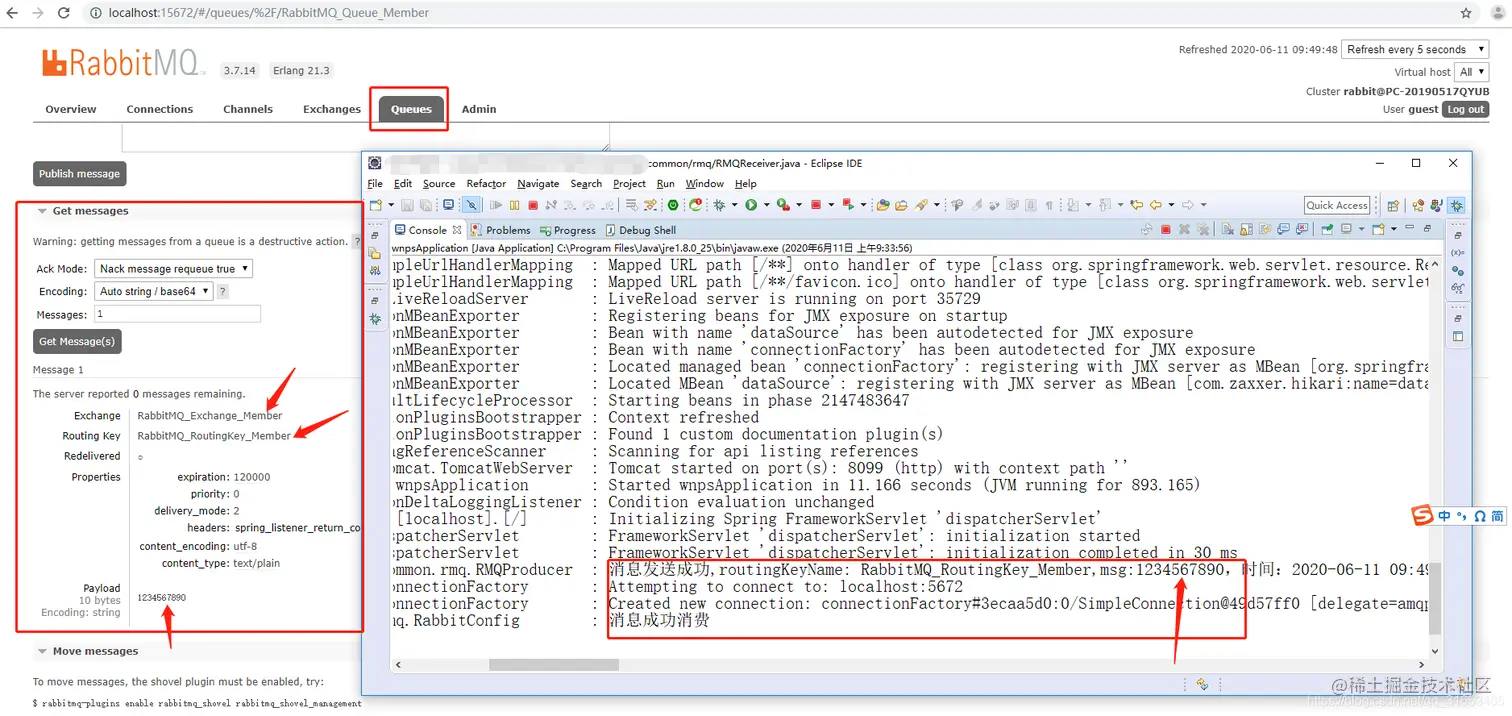Switch to Debug perspective icon
The width and height of the screenshot is (1512, 716).
coord(1456,206)
